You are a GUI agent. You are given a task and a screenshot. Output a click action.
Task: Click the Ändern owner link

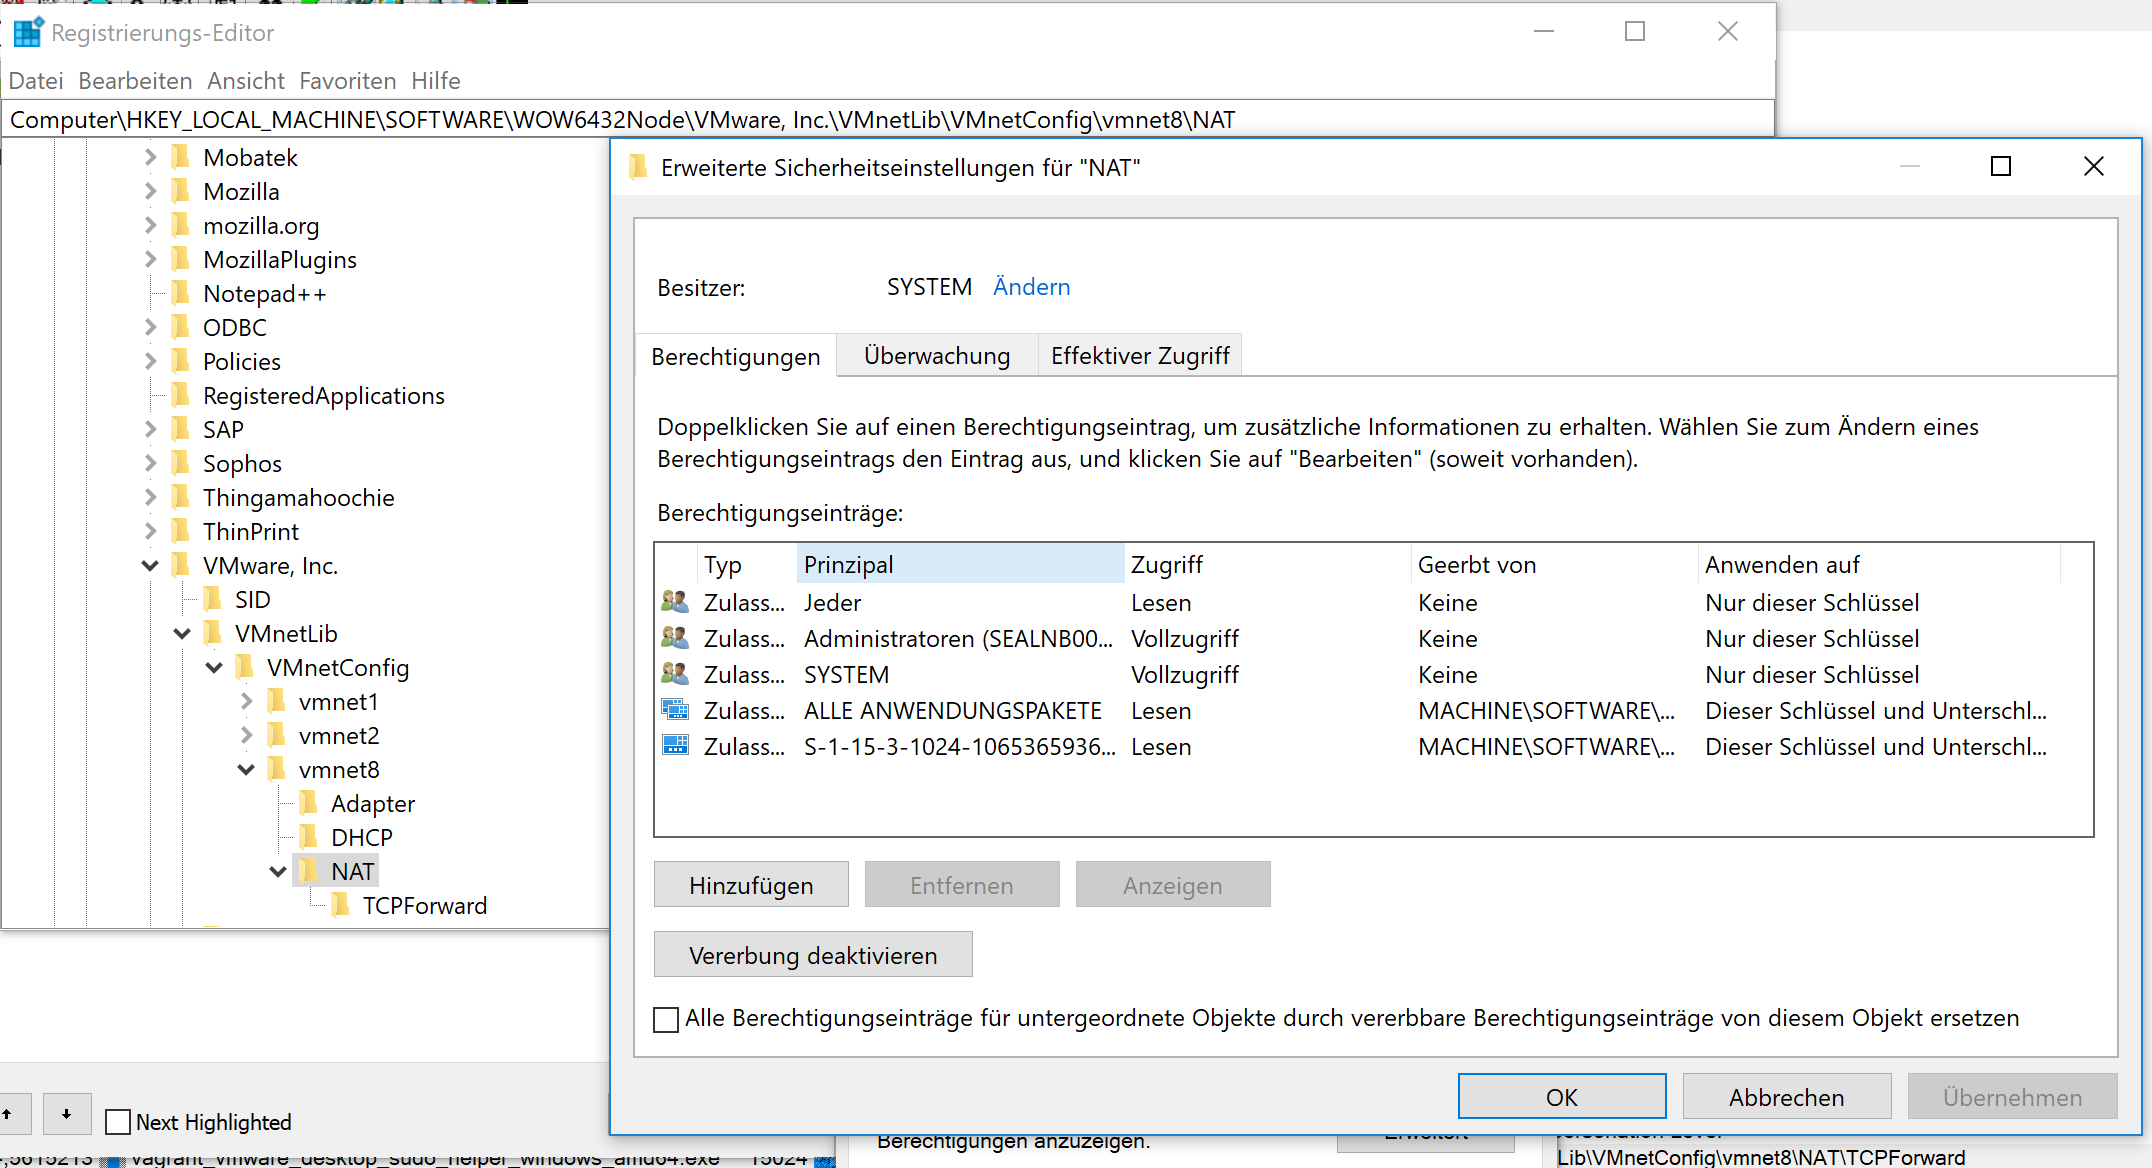(x=1031, y=287)
